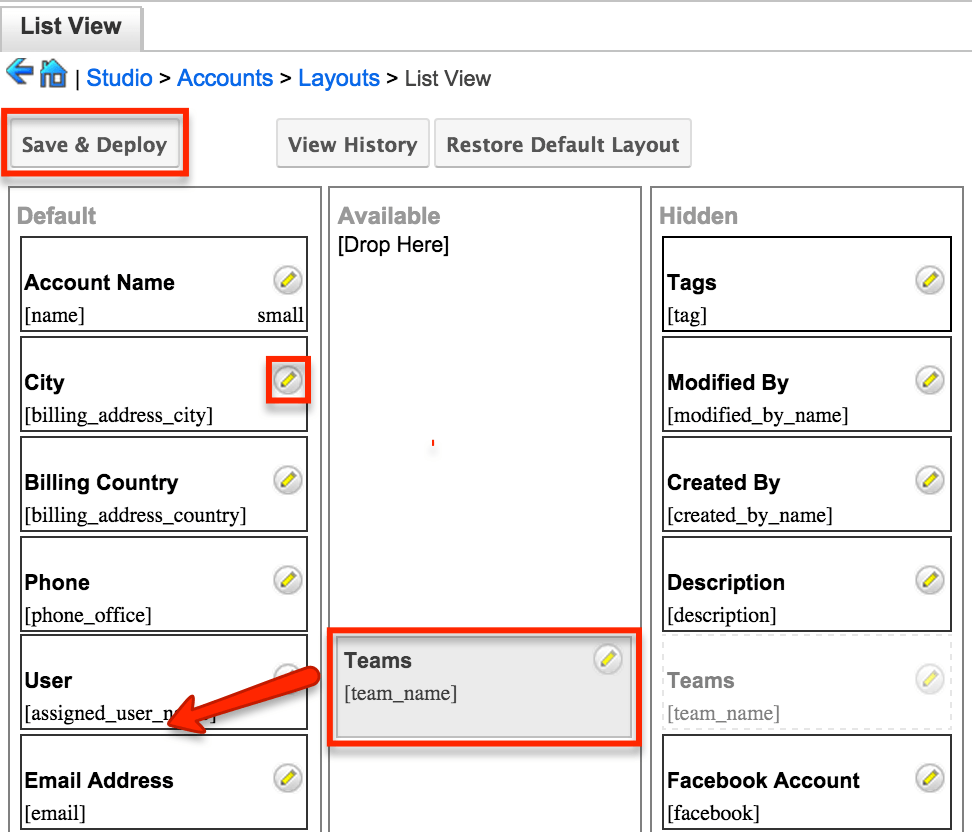Edit the Tags field

[x=930, y=280]
